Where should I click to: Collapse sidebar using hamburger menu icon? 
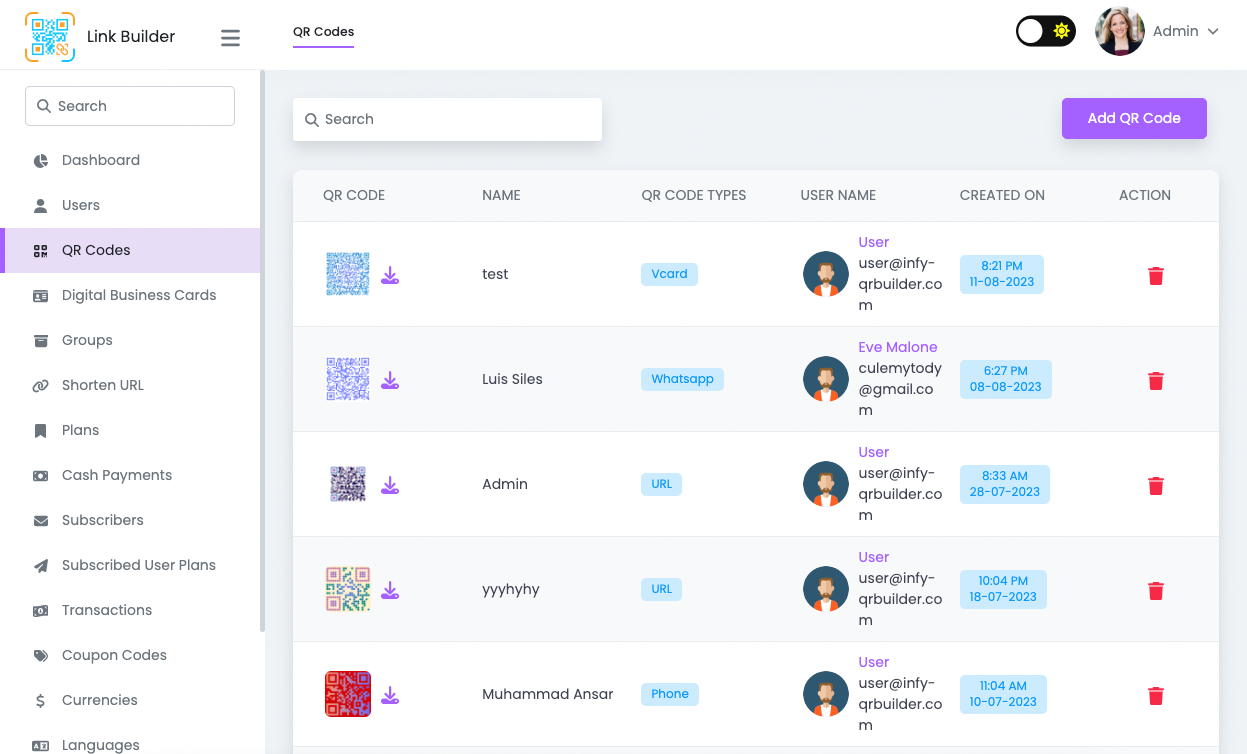(x=230, y=38)
